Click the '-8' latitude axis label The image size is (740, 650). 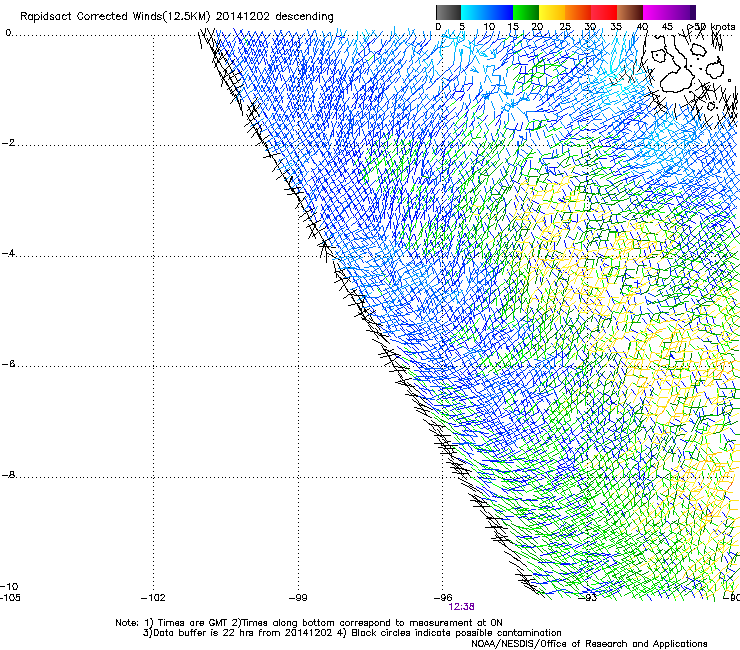8,475
